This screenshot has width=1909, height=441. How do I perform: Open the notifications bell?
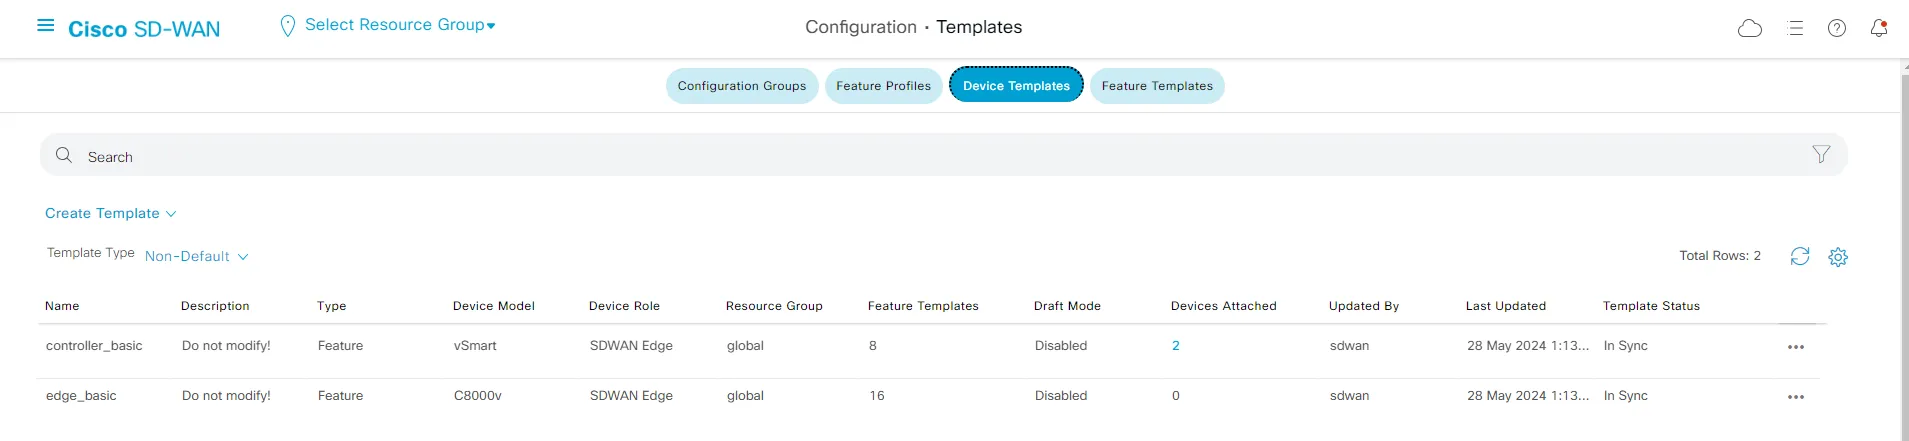[1878, 29]
